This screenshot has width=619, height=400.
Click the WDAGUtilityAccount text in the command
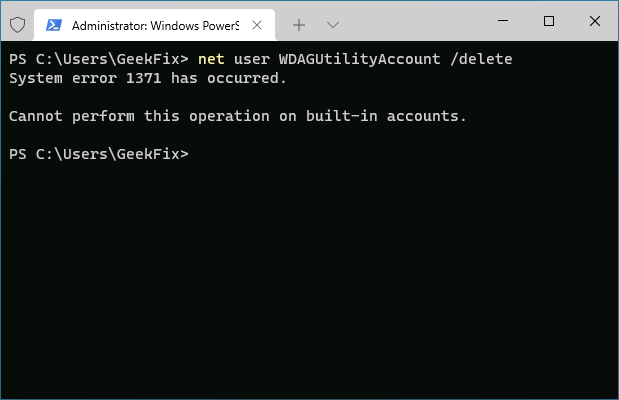coord(359,59)
